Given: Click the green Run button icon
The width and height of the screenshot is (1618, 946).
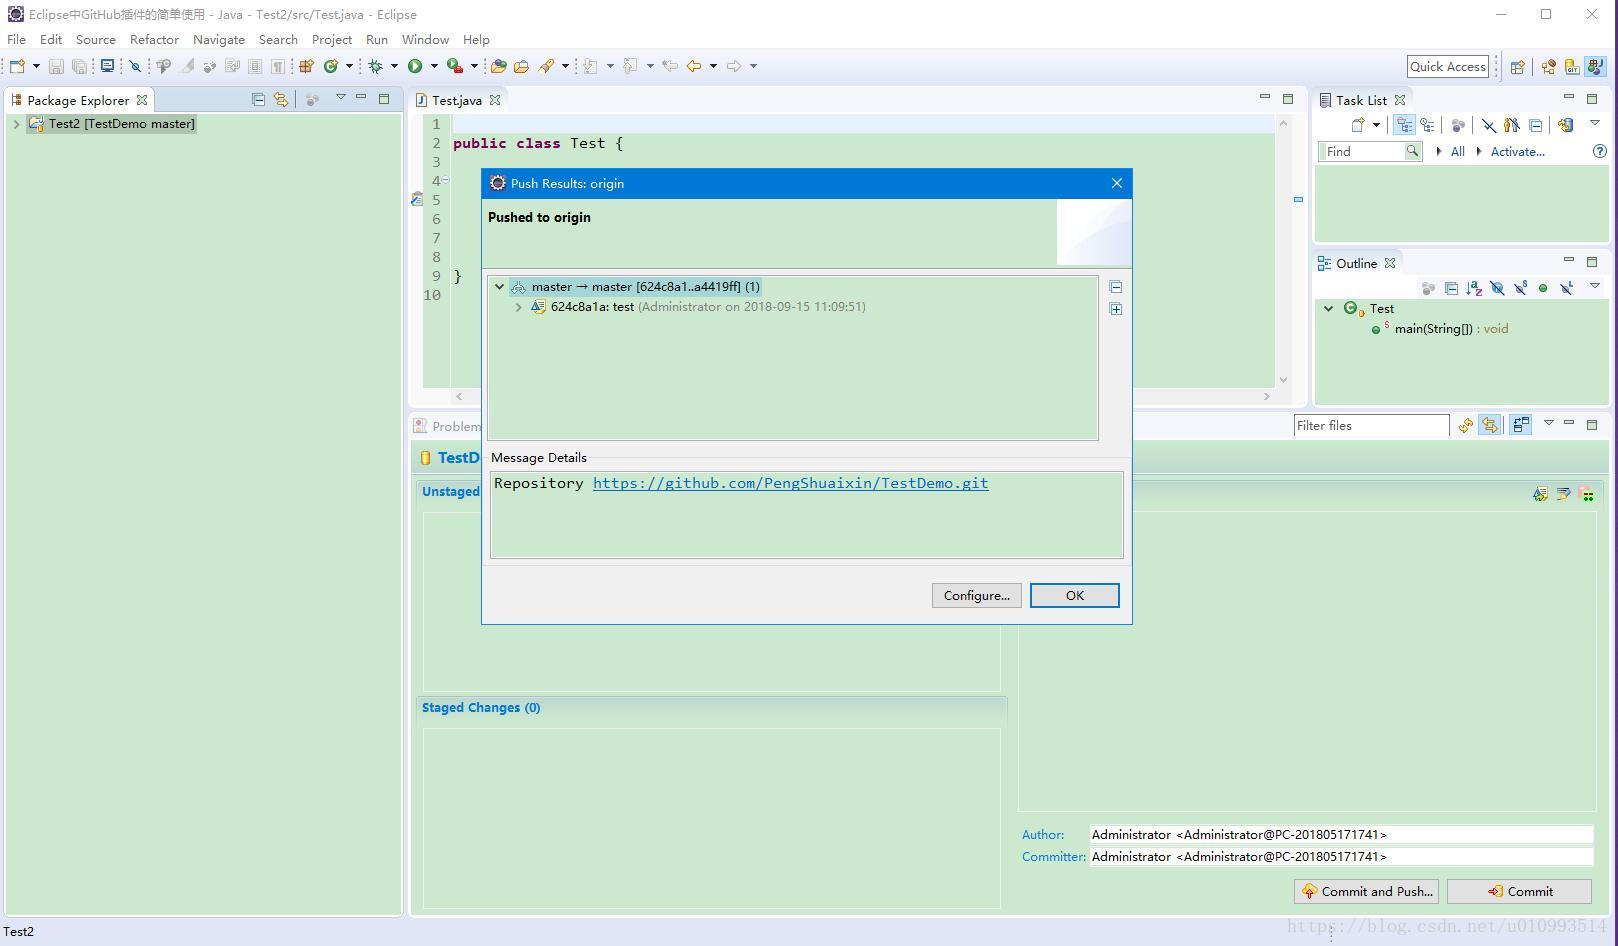Looking at the screenshot, I should 415,66.
